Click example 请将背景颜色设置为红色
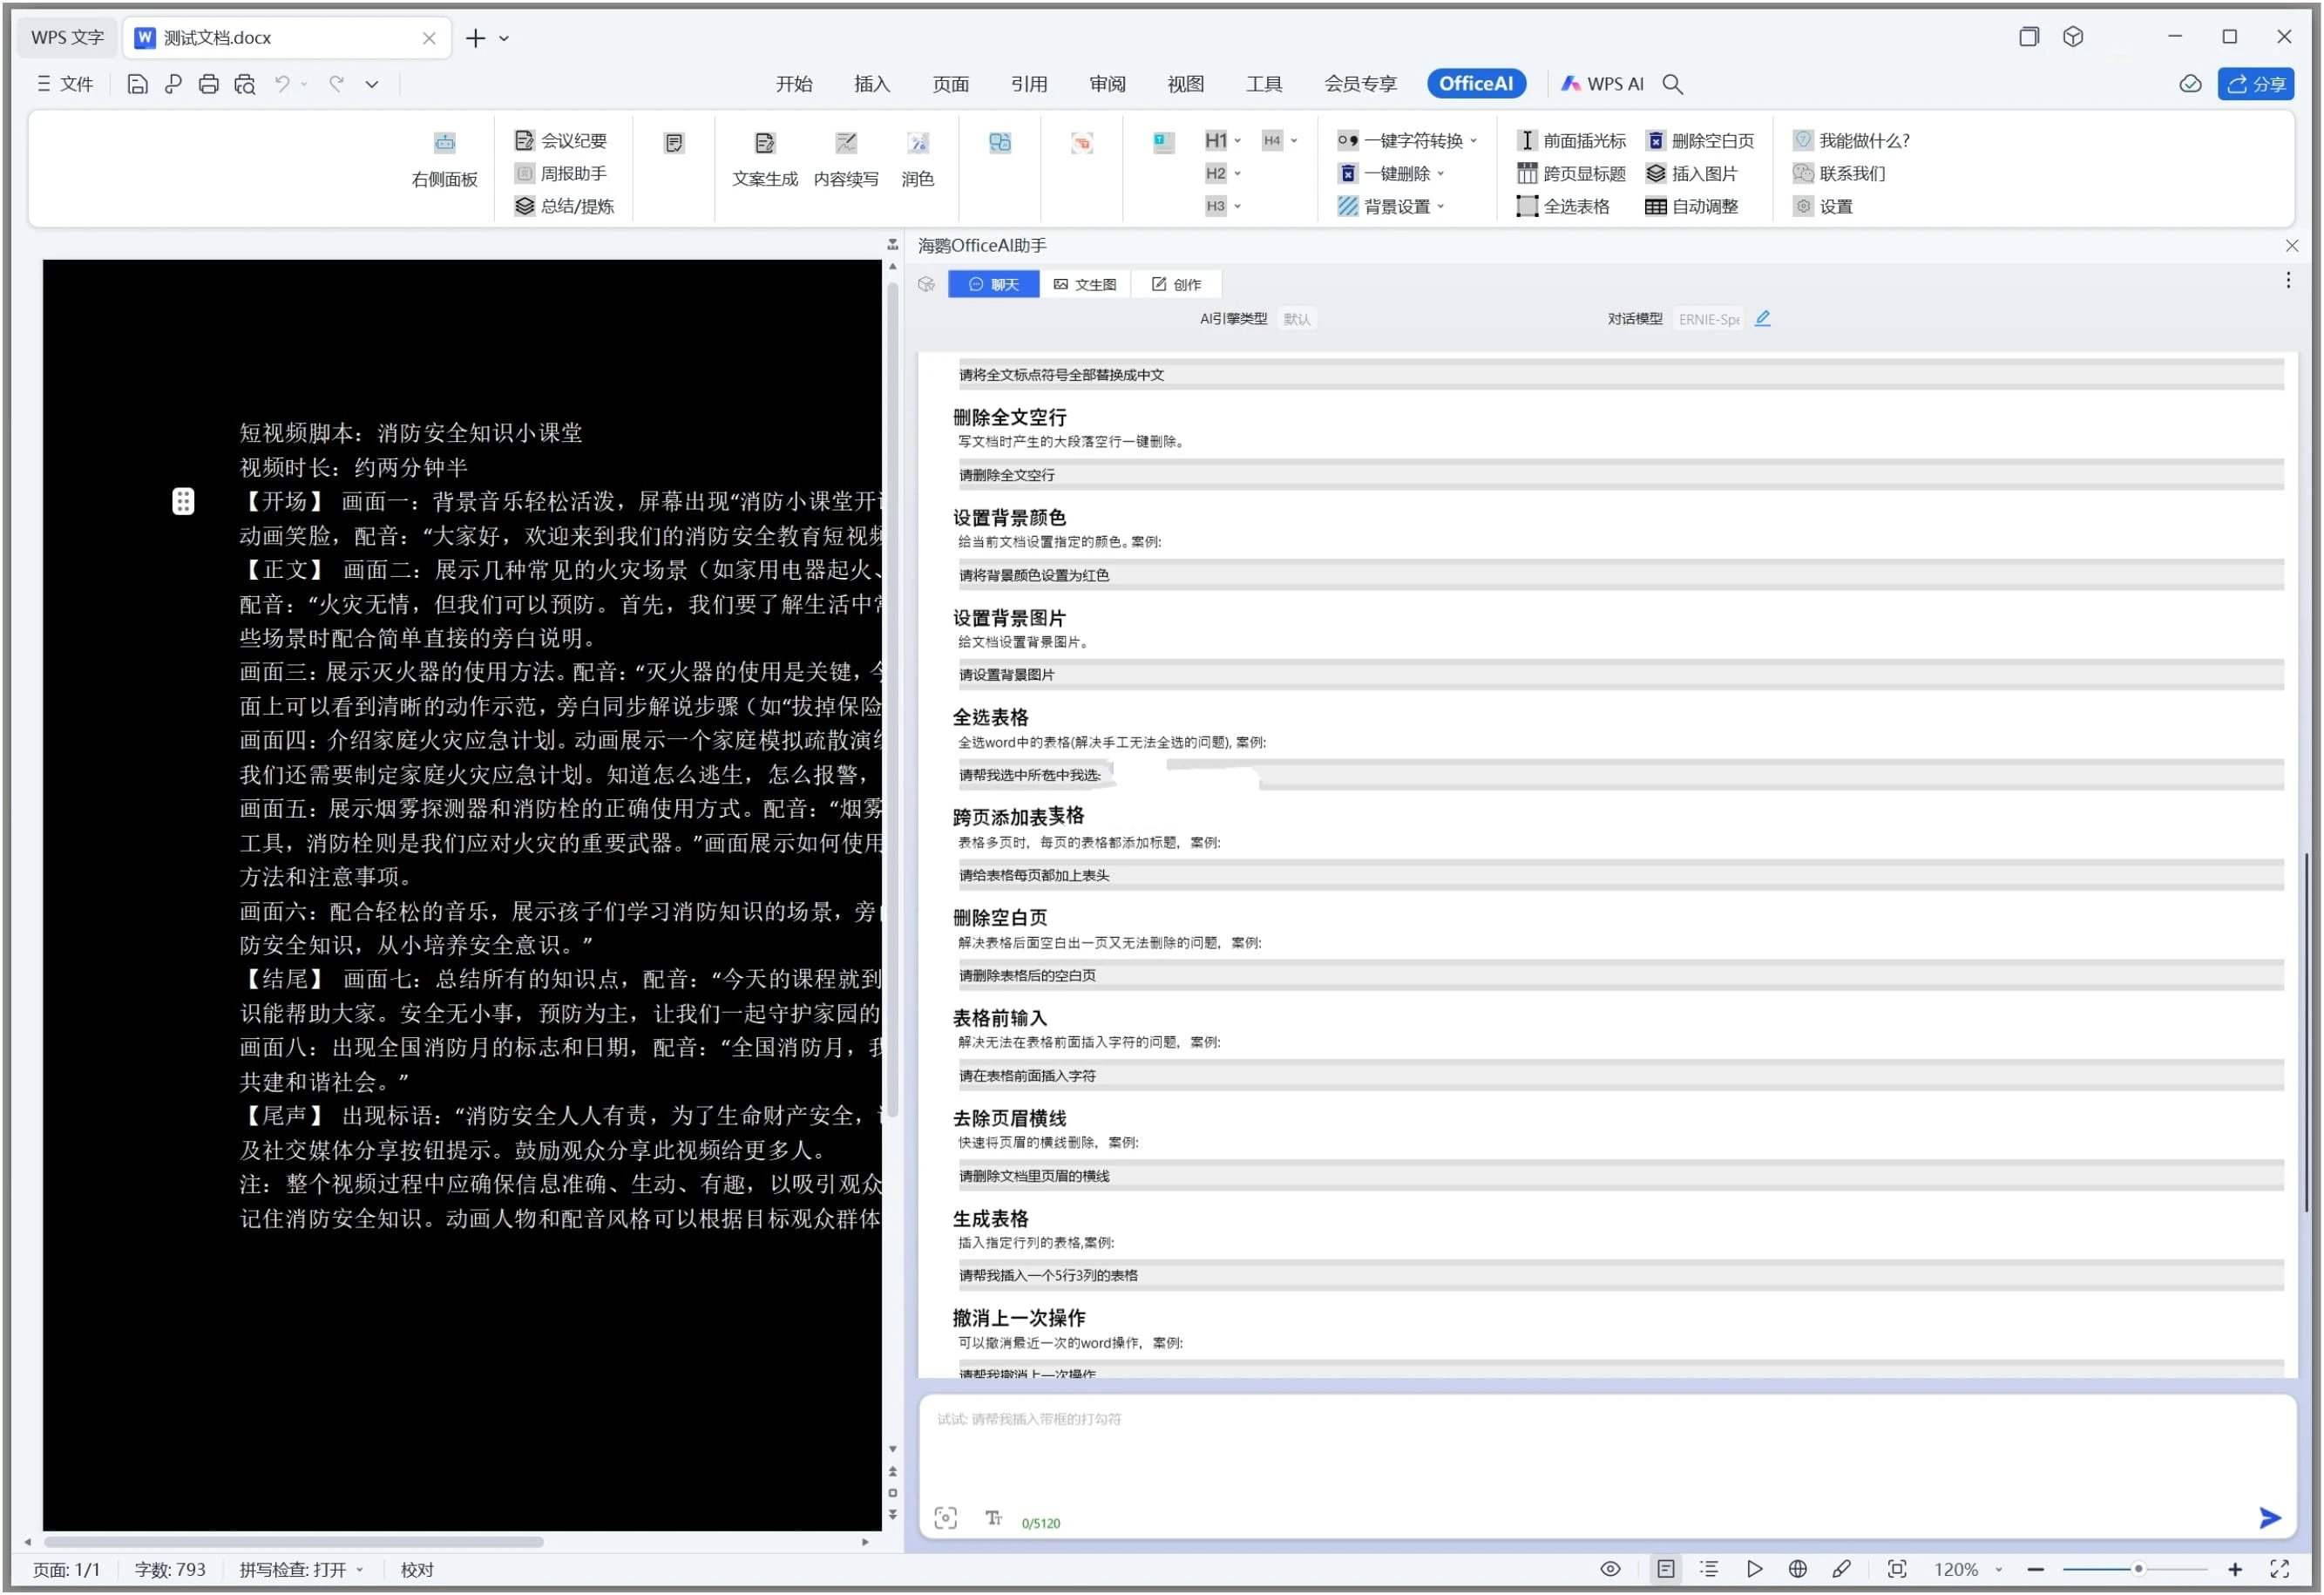This screenshot has height=1595, width=2324. 1620,575
